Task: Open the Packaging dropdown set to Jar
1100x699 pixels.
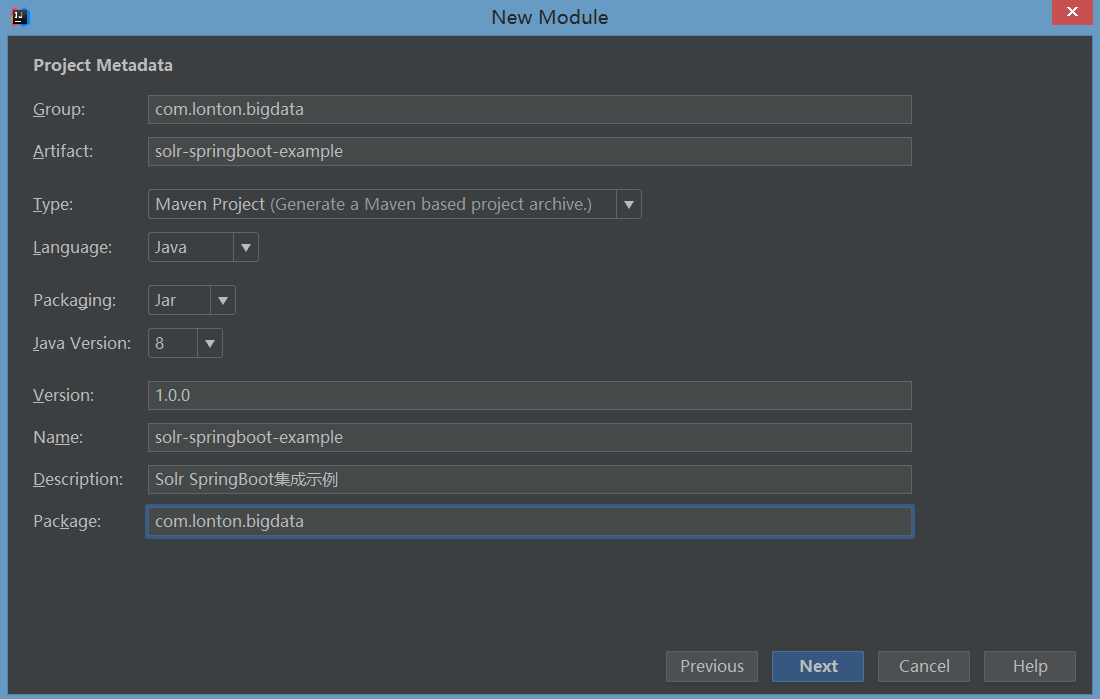Action: [222, 300]
